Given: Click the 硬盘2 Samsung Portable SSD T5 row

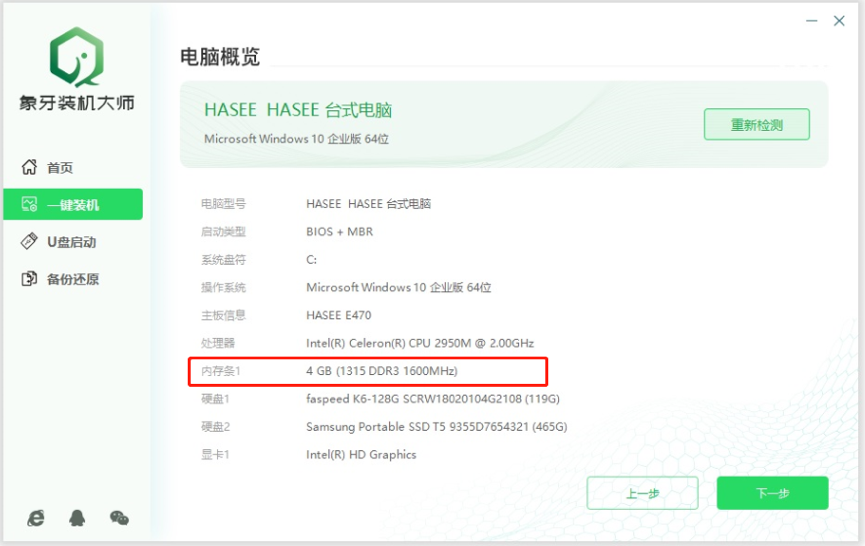Looking at the screenshot, I should coord(436,427).
